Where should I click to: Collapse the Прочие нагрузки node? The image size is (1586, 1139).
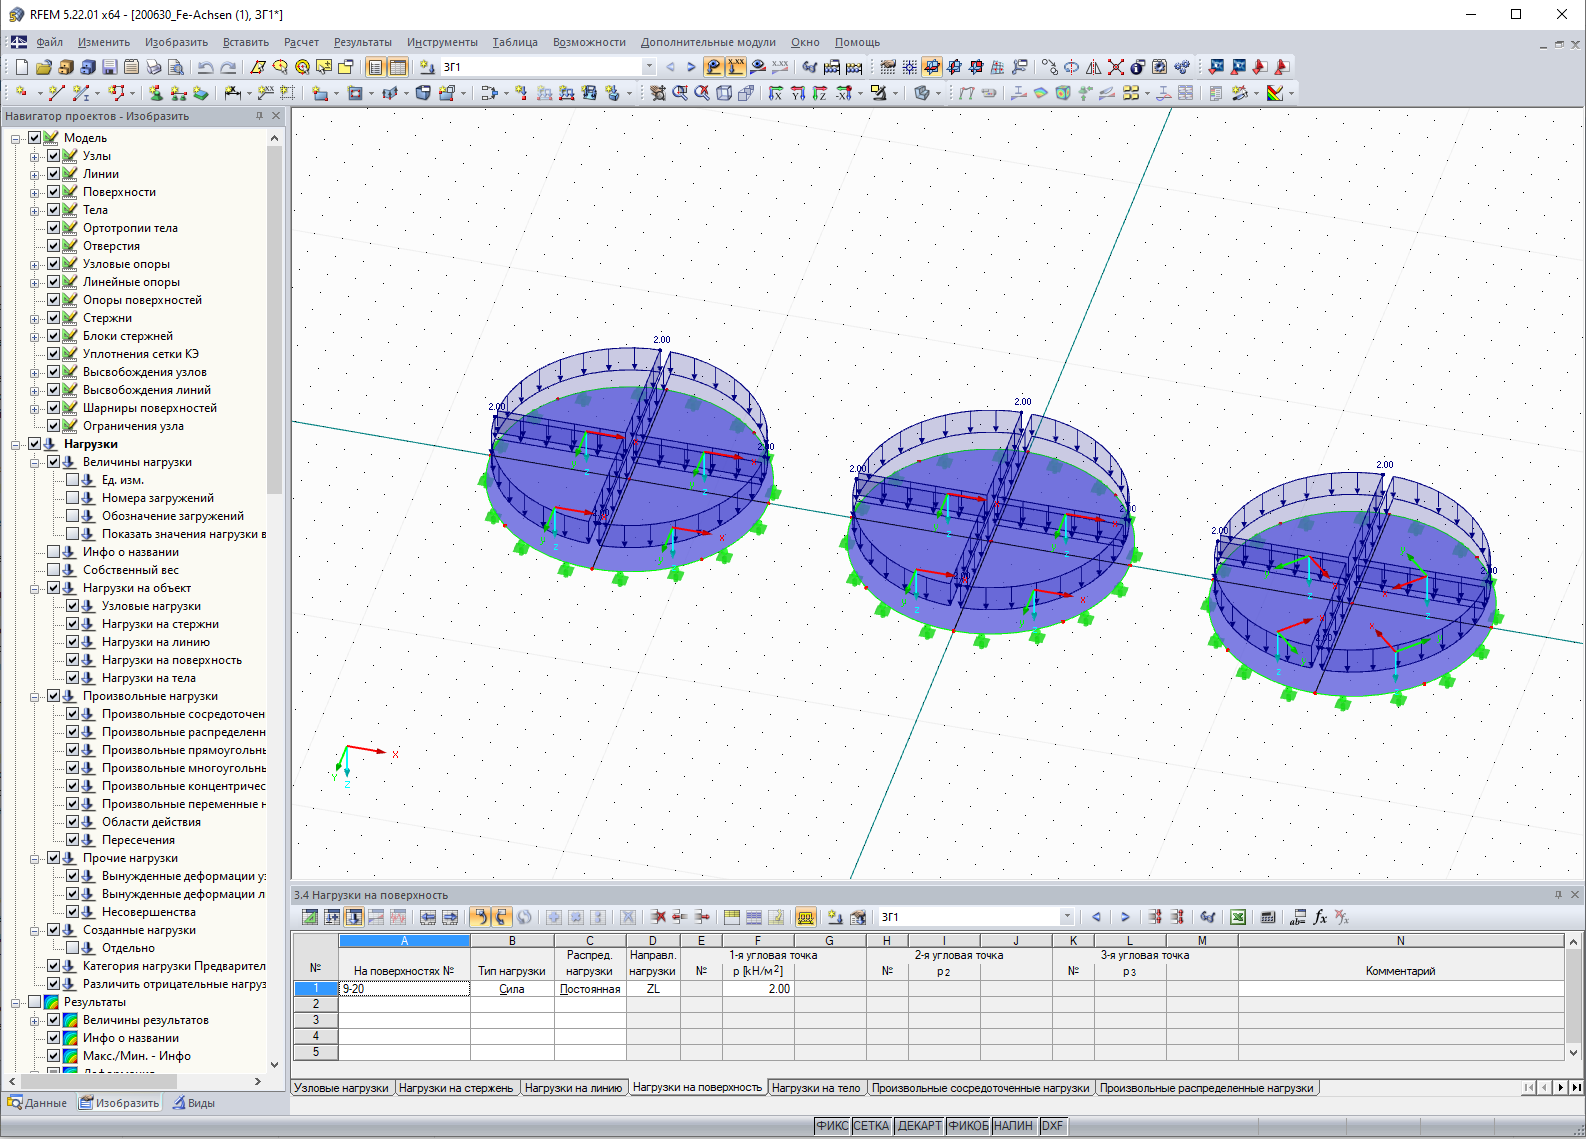click(x=35, y=858)
